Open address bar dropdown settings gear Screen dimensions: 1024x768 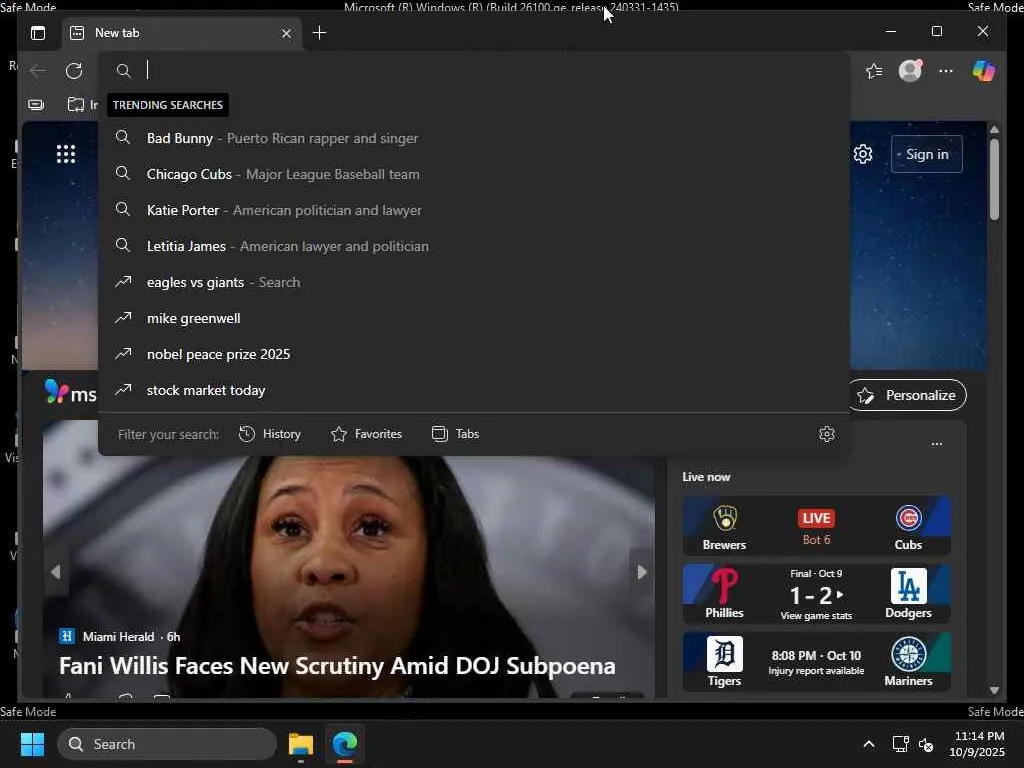pyautogui.click(x=827, y=434)
